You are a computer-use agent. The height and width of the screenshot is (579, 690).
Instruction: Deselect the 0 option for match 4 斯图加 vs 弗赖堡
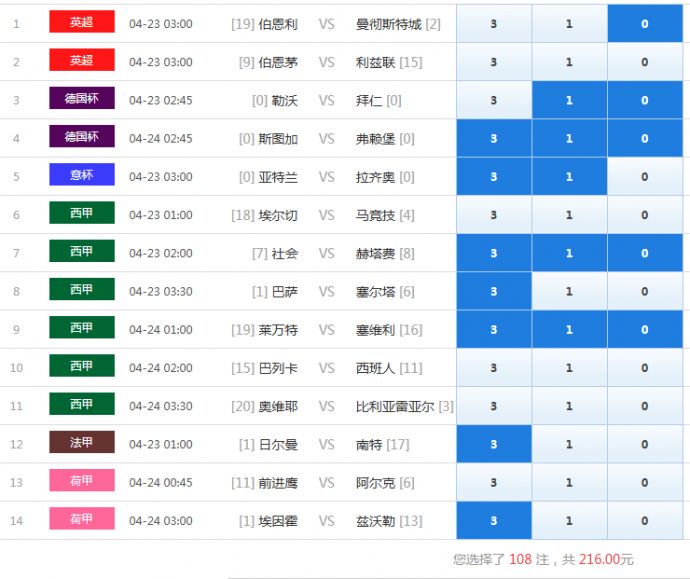tap(645, 139)
